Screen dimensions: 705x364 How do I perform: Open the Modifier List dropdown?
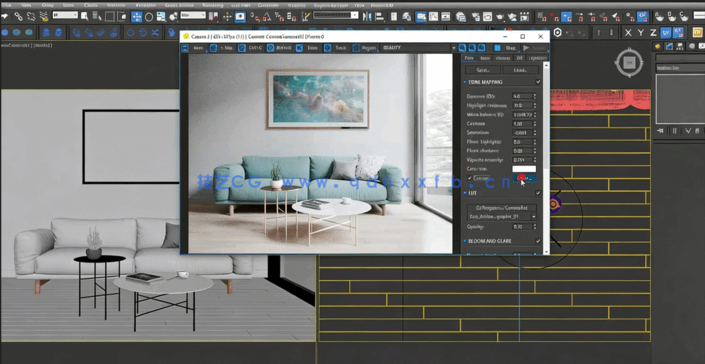(680, 68)
